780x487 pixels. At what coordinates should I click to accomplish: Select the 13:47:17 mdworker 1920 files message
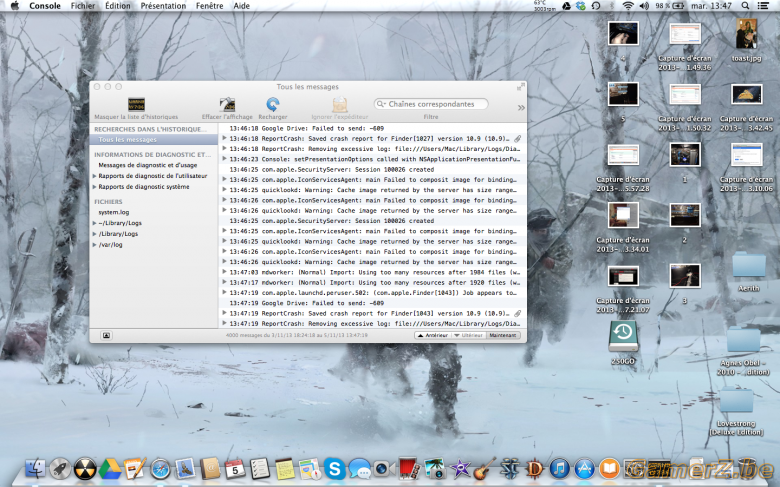click(x=373, y=283)
